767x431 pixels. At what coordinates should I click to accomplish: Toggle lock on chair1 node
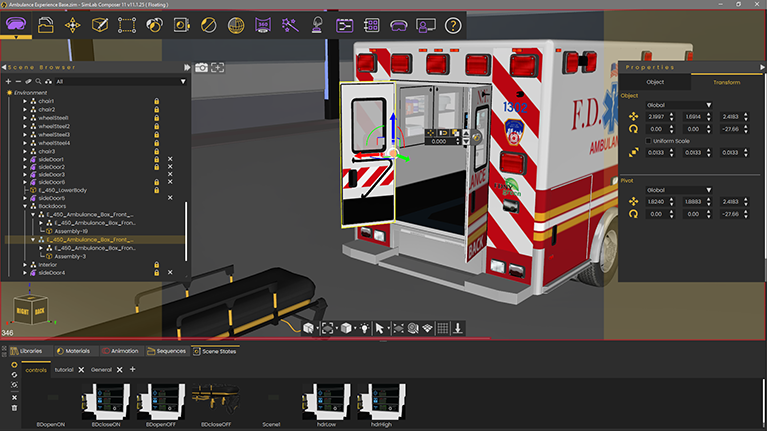157,101
